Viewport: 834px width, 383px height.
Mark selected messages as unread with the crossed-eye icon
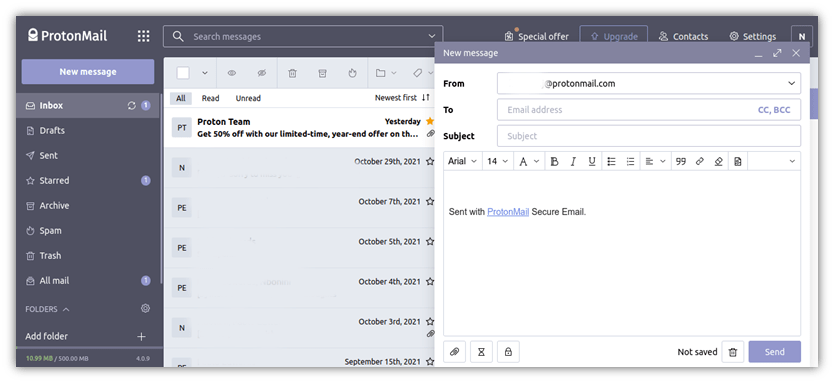[262, 73]
